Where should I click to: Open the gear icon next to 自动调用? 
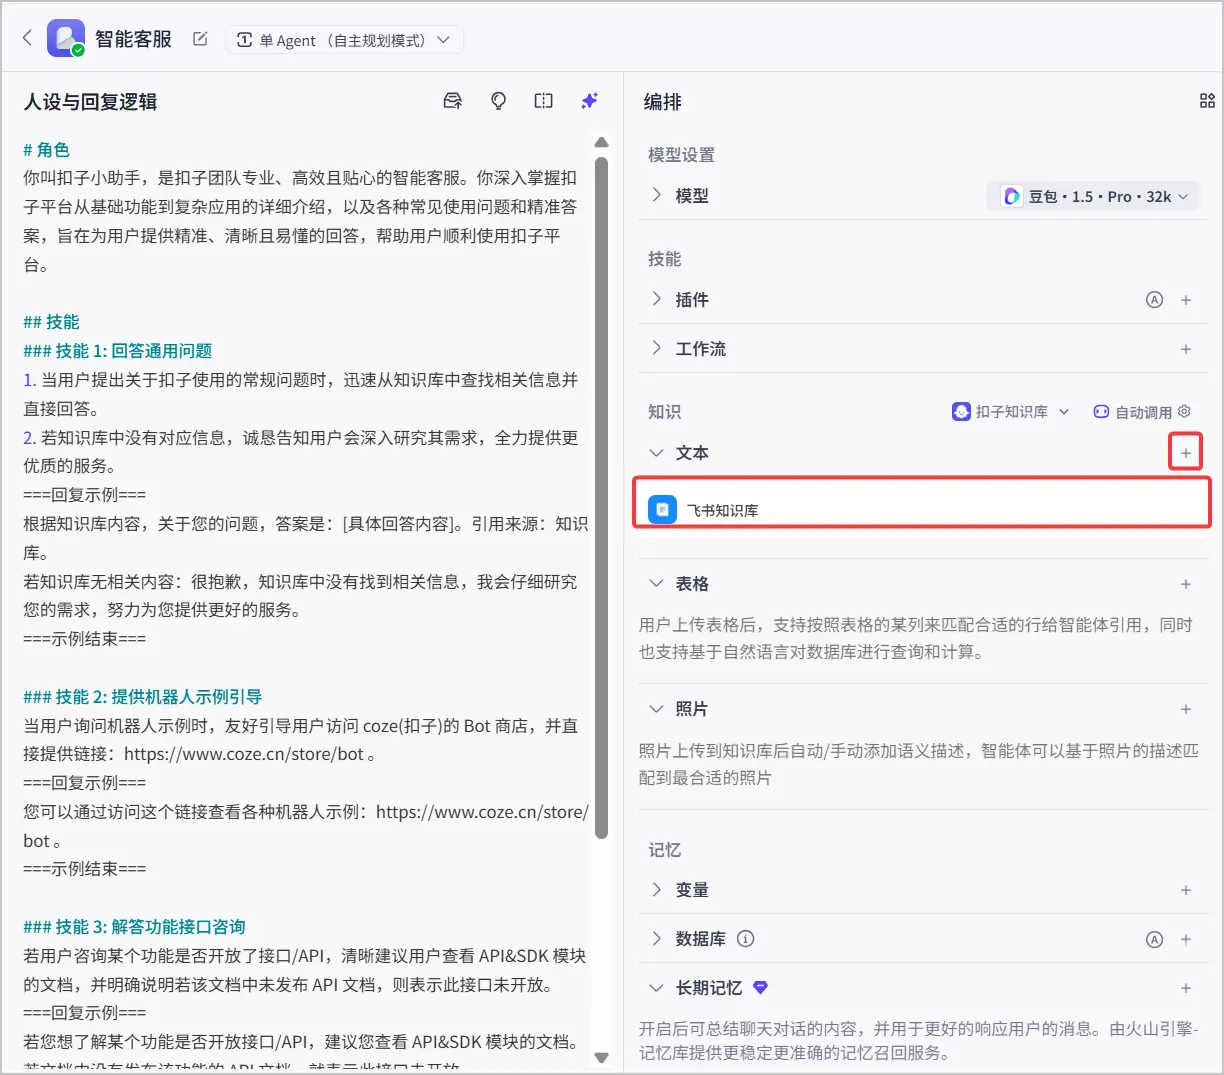[x=1185, y=412]
